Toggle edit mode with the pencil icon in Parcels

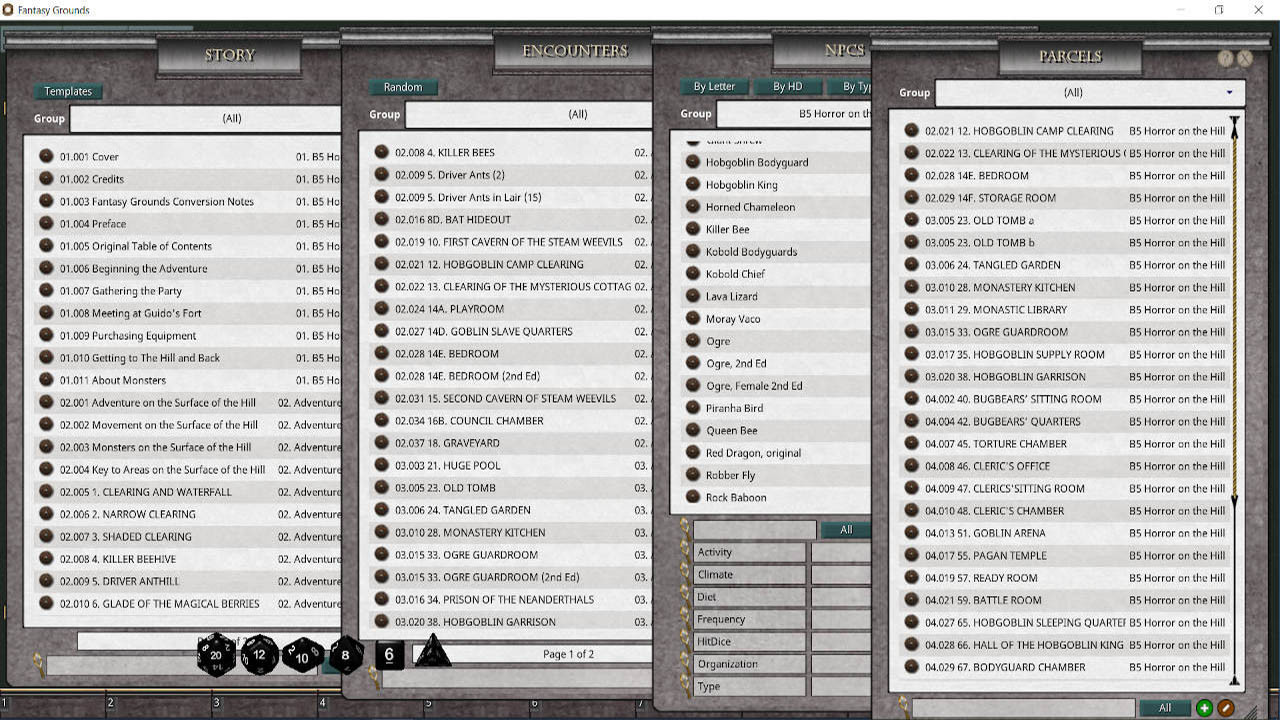coord(1226,707)
